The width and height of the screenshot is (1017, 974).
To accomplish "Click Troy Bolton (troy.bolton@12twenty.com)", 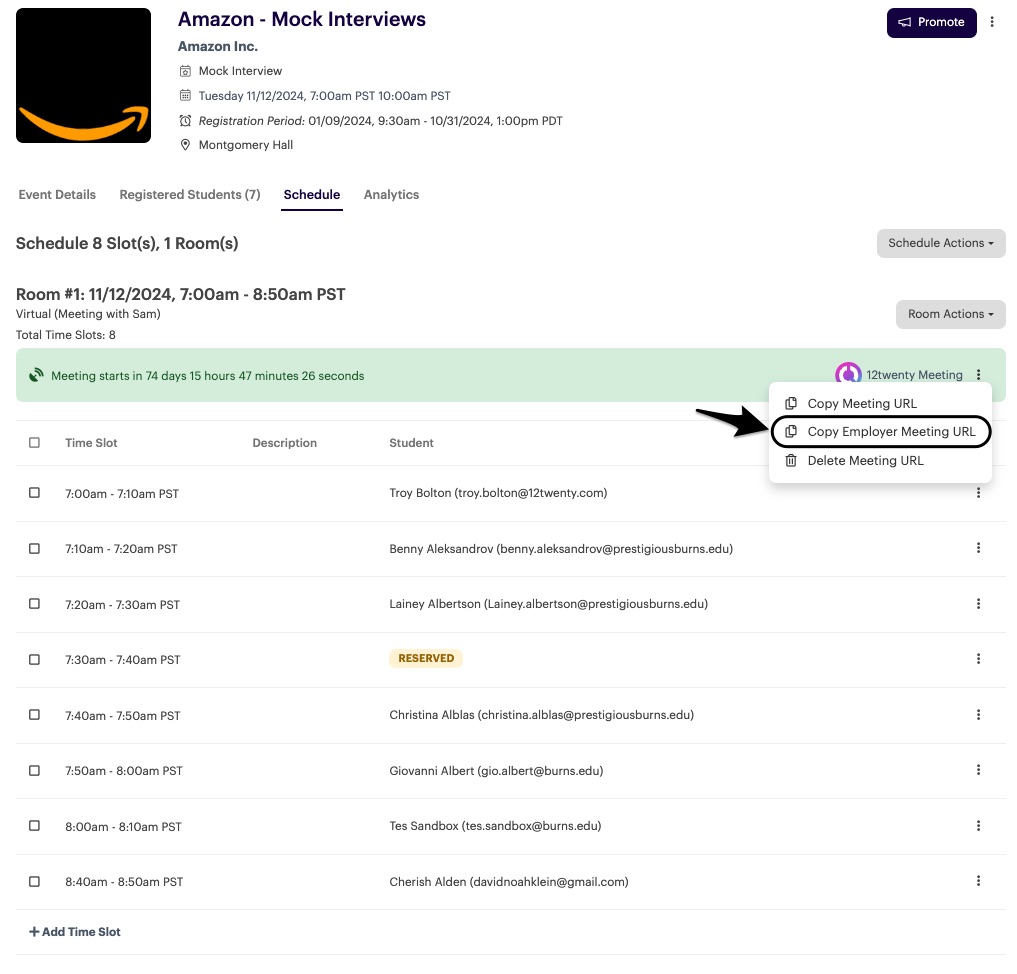I will click(498, 493).
